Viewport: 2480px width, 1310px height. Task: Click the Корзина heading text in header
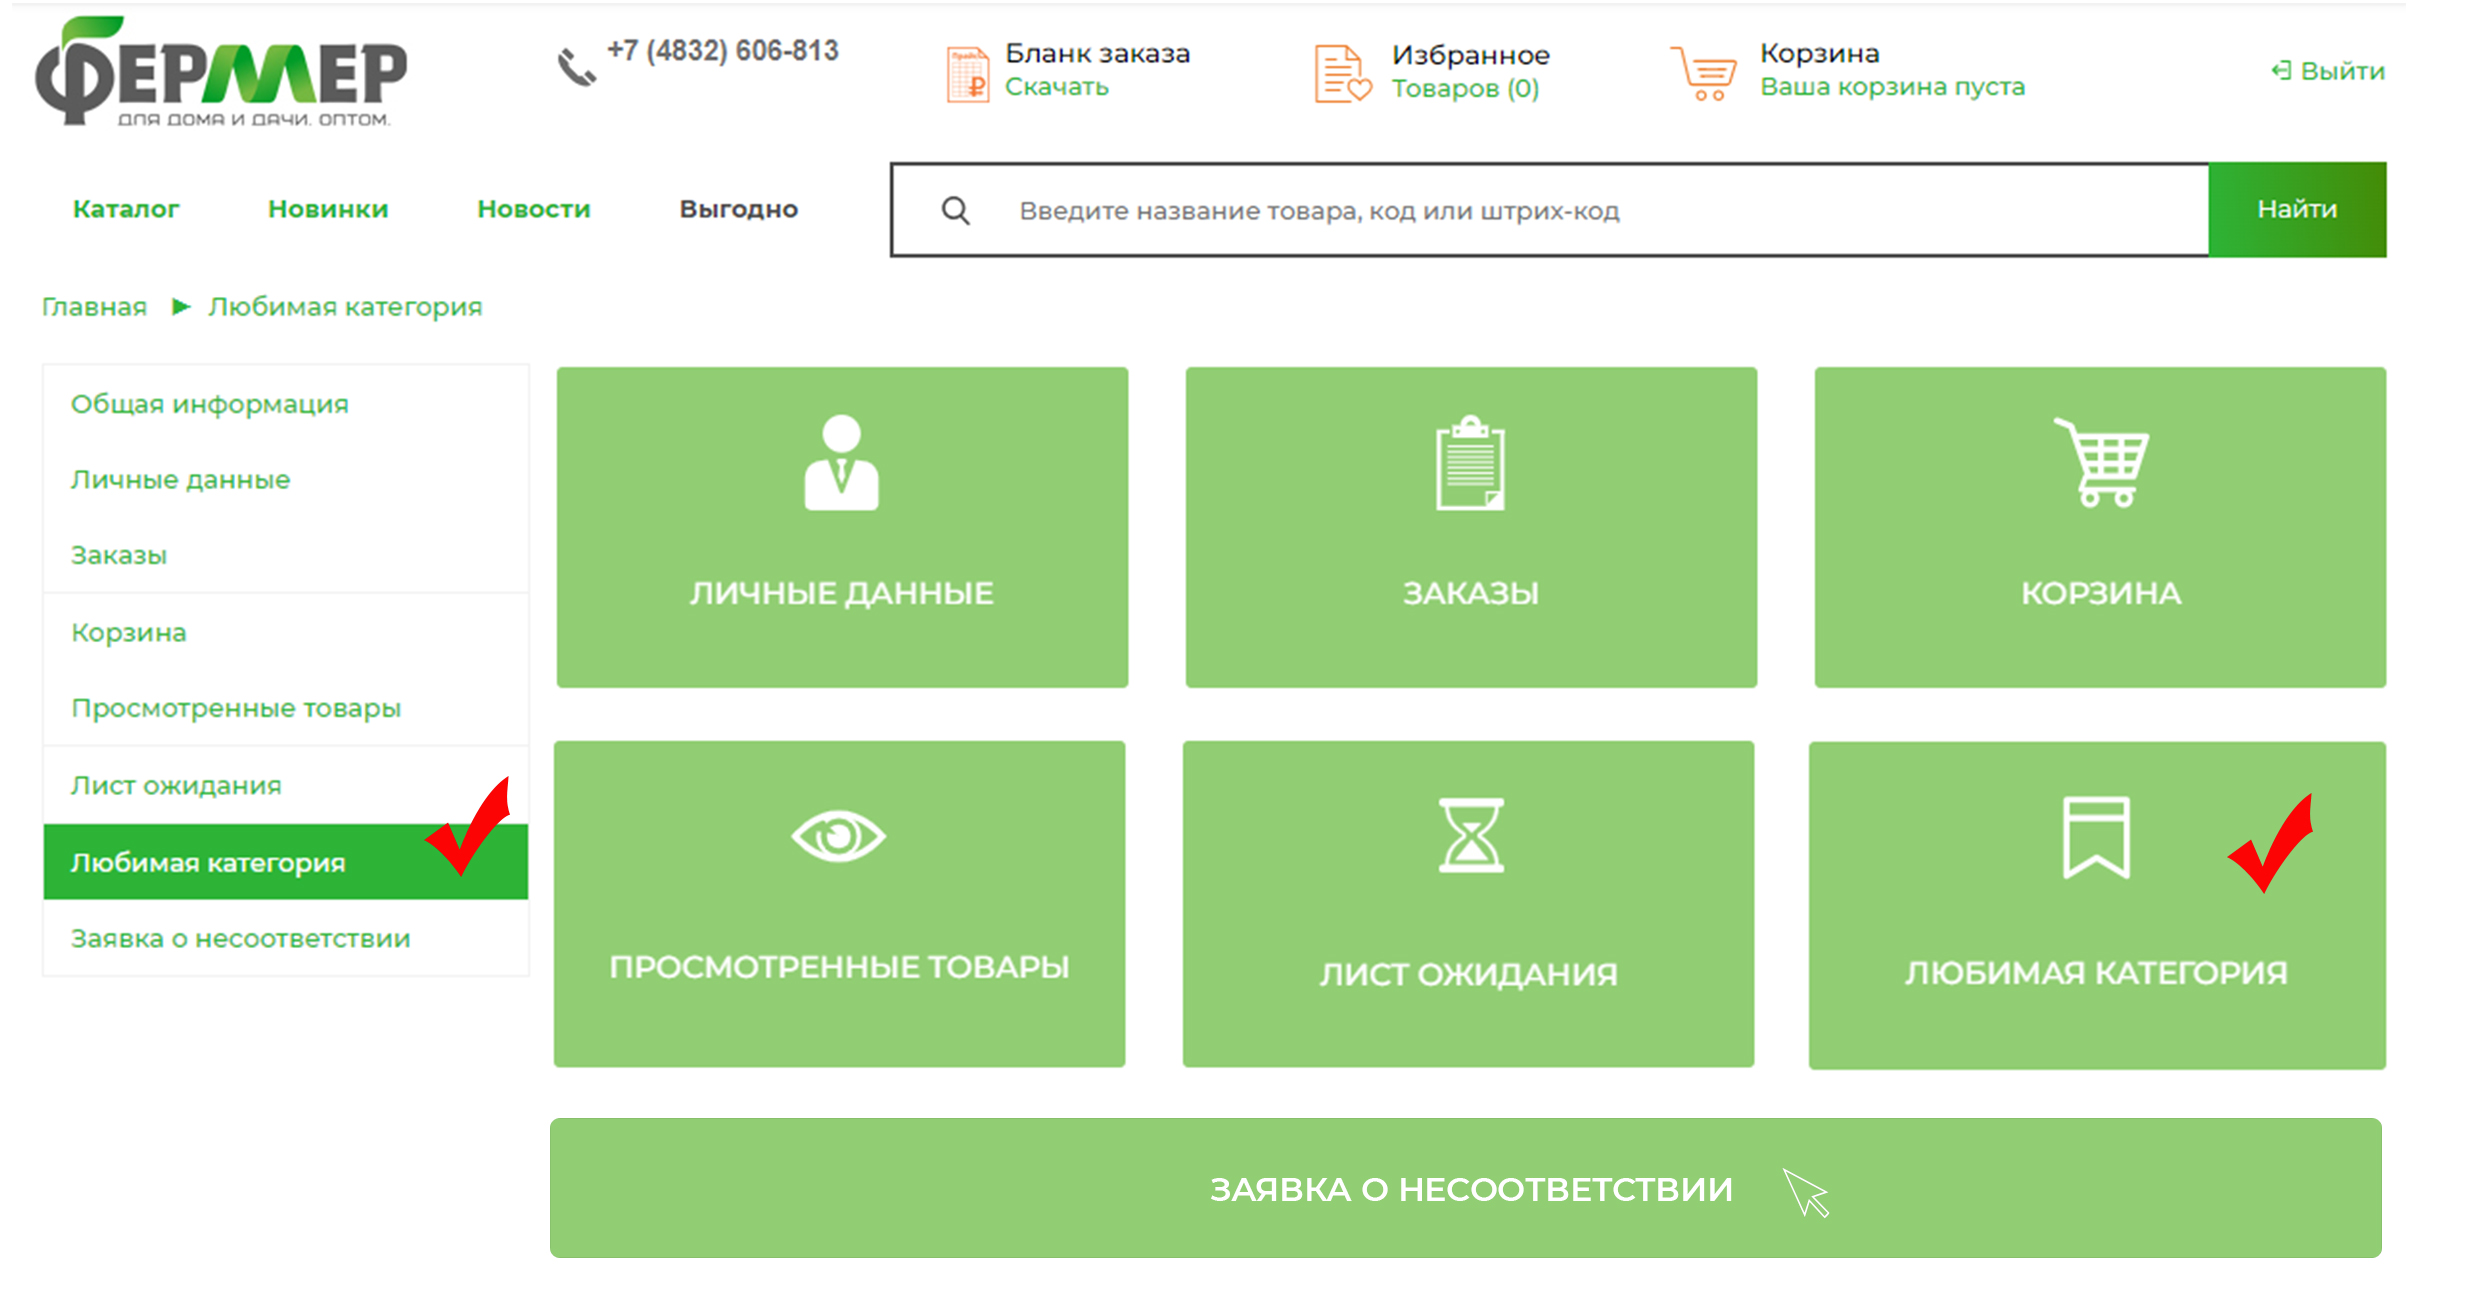click(1820, 53)
